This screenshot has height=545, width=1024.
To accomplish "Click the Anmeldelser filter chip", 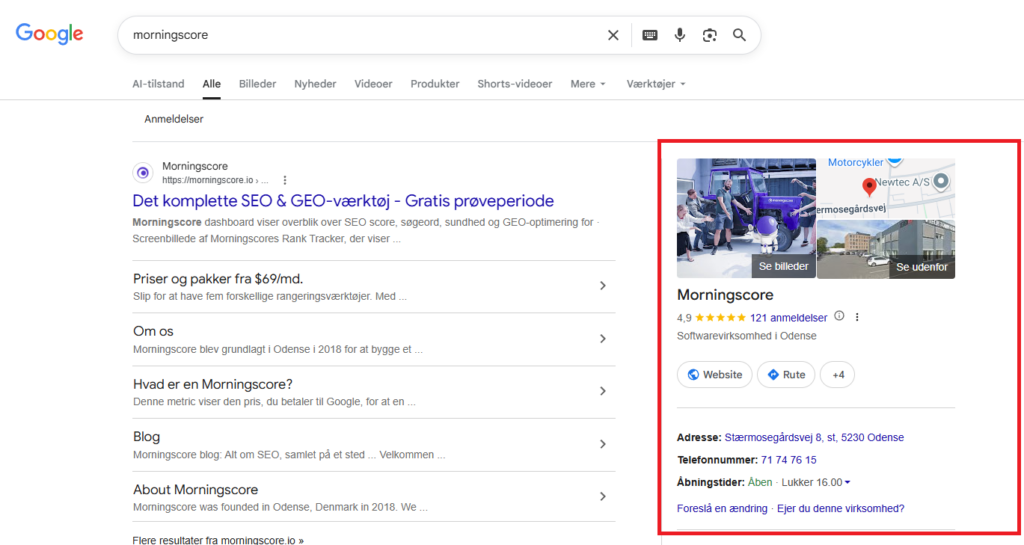I will click(x=174, y=119).
